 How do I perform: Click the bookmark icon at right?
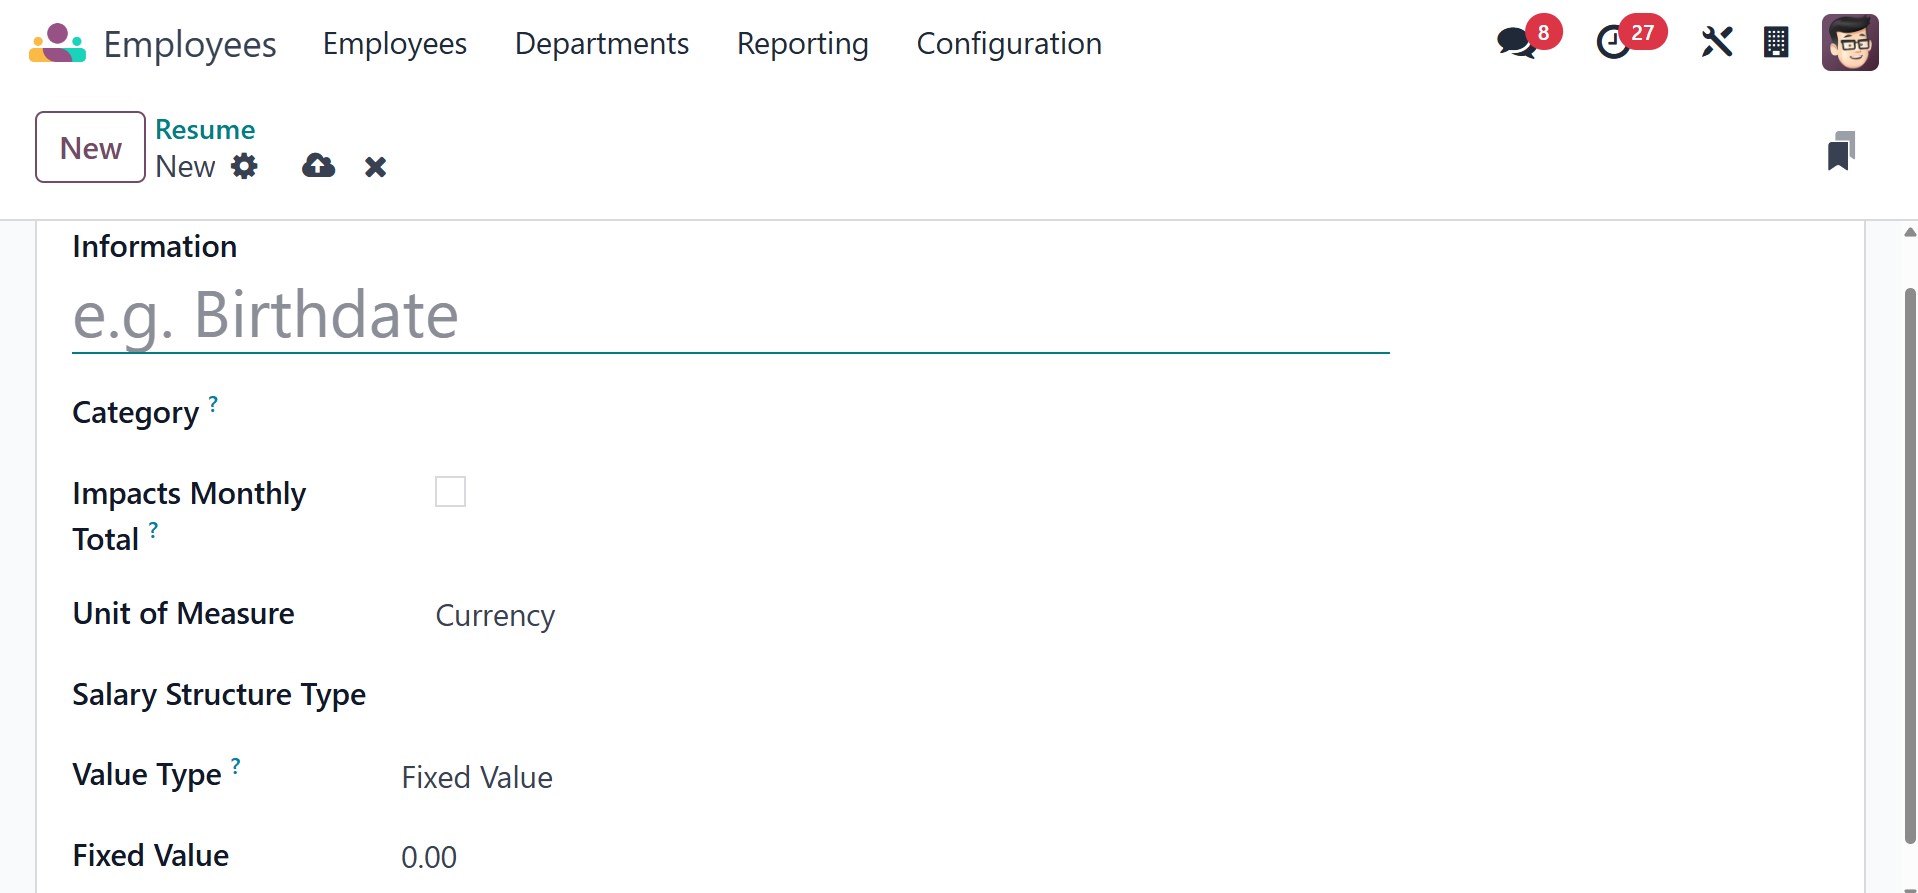[1840, 151]
